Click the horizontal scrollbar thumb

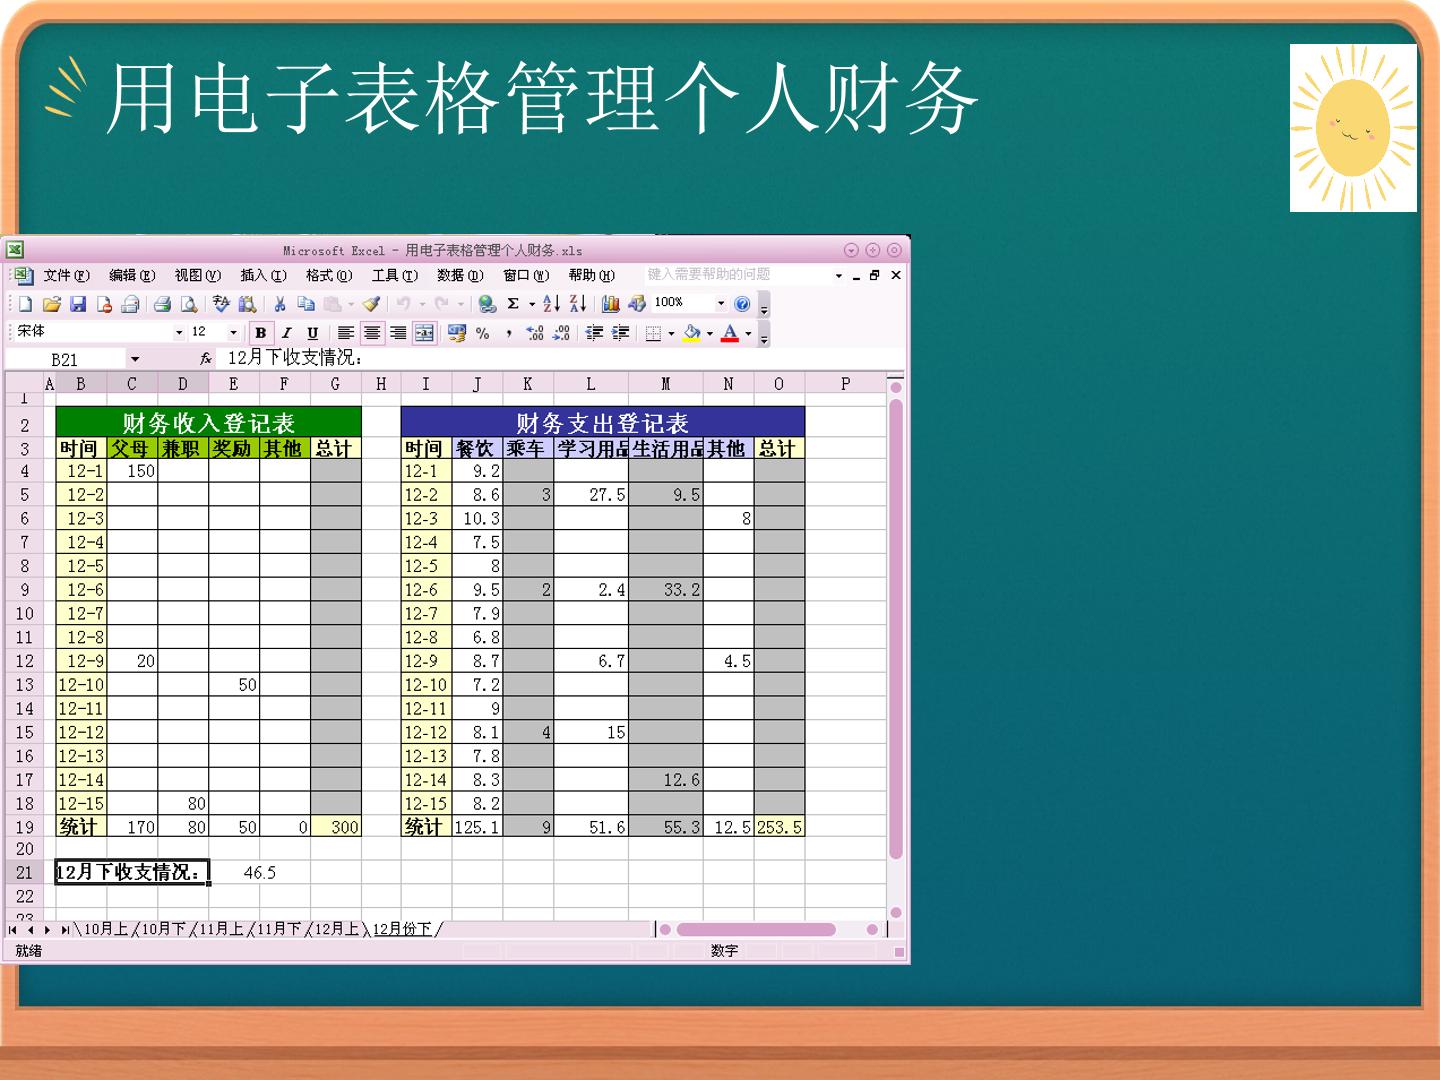[x=755, y=930]
